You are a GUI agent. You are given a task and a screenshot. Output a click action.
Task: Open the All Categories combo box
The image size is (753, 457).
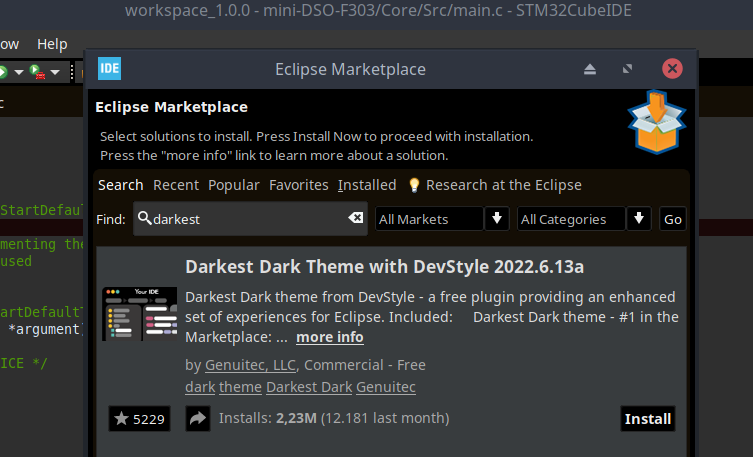pyautogui.click(x=571, y=219)
